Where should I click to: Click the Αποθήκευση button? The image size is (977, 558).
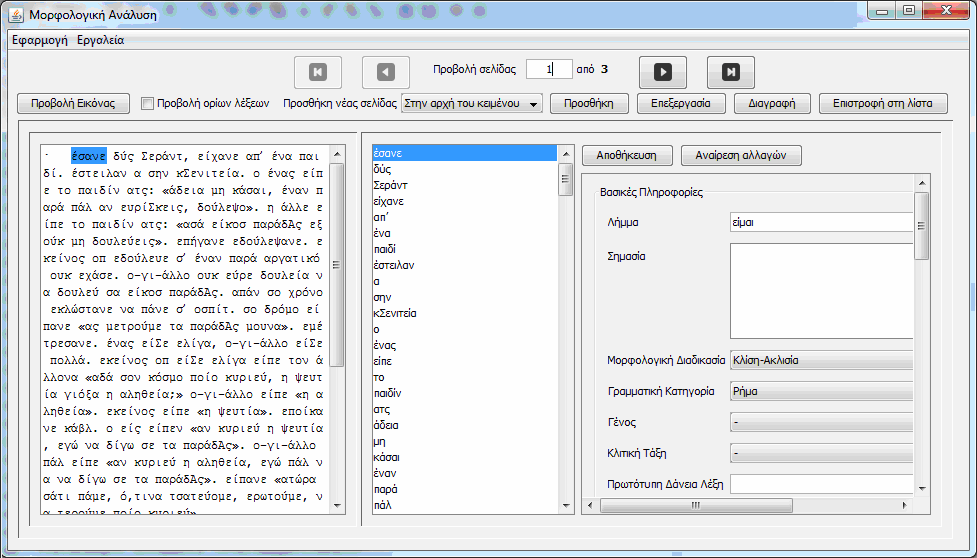click(627, 156)
